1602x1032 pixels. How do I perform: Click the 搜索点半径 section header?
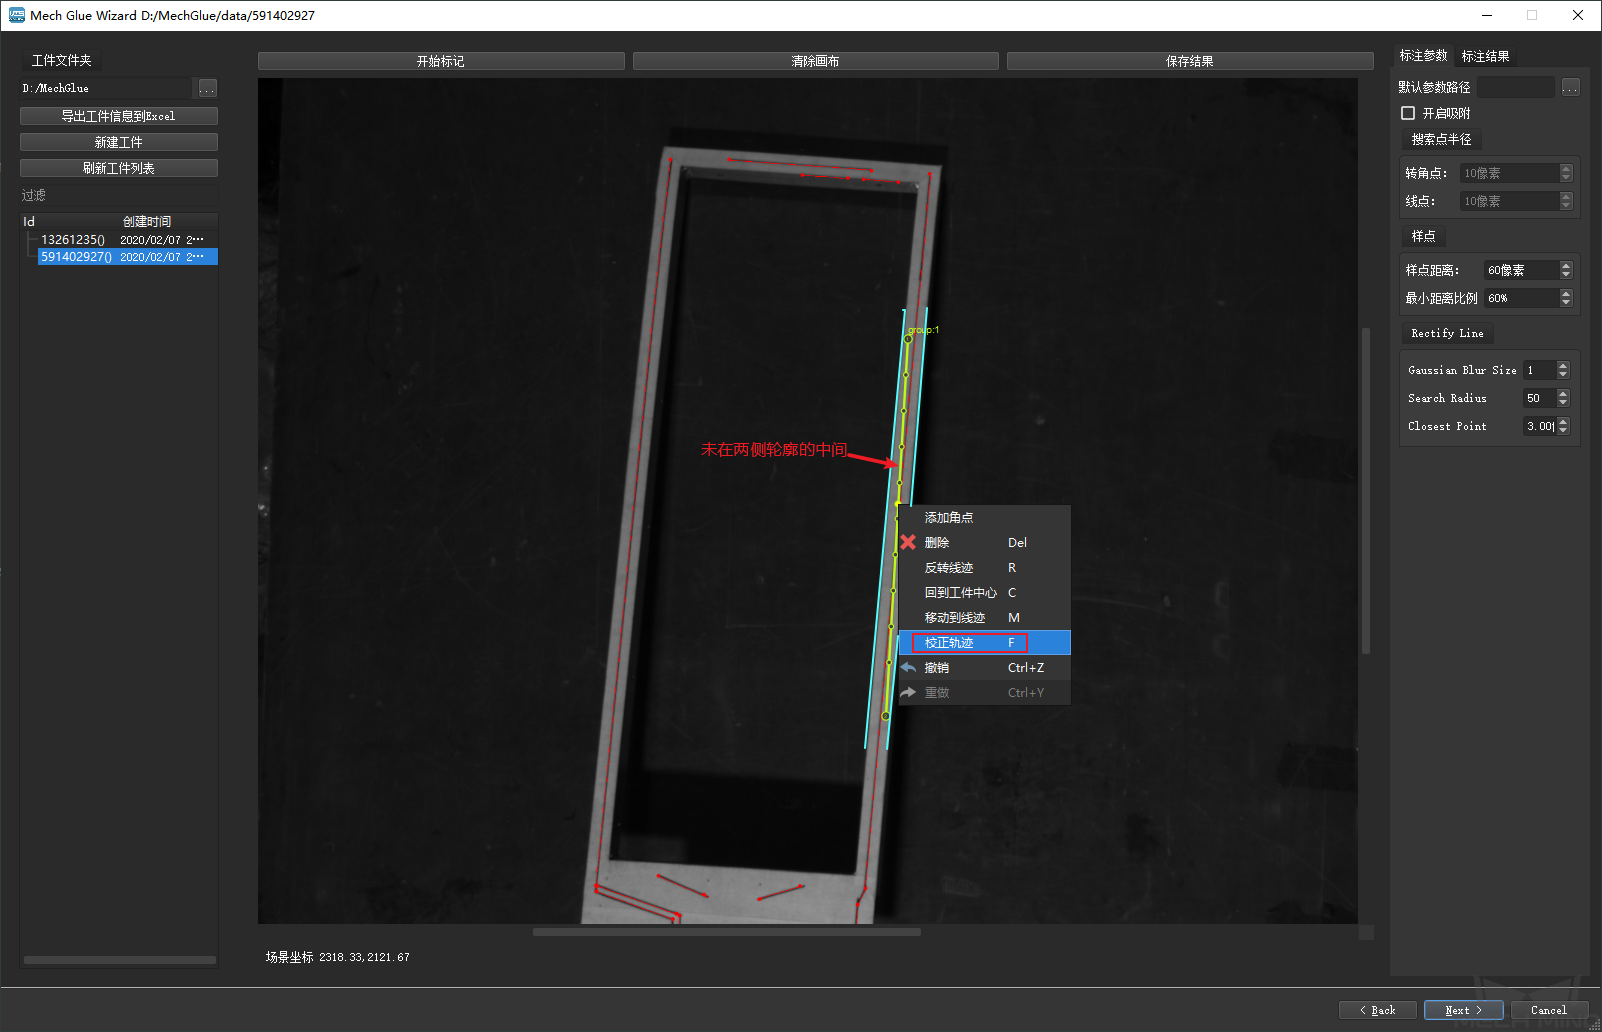pos(1441,139)
